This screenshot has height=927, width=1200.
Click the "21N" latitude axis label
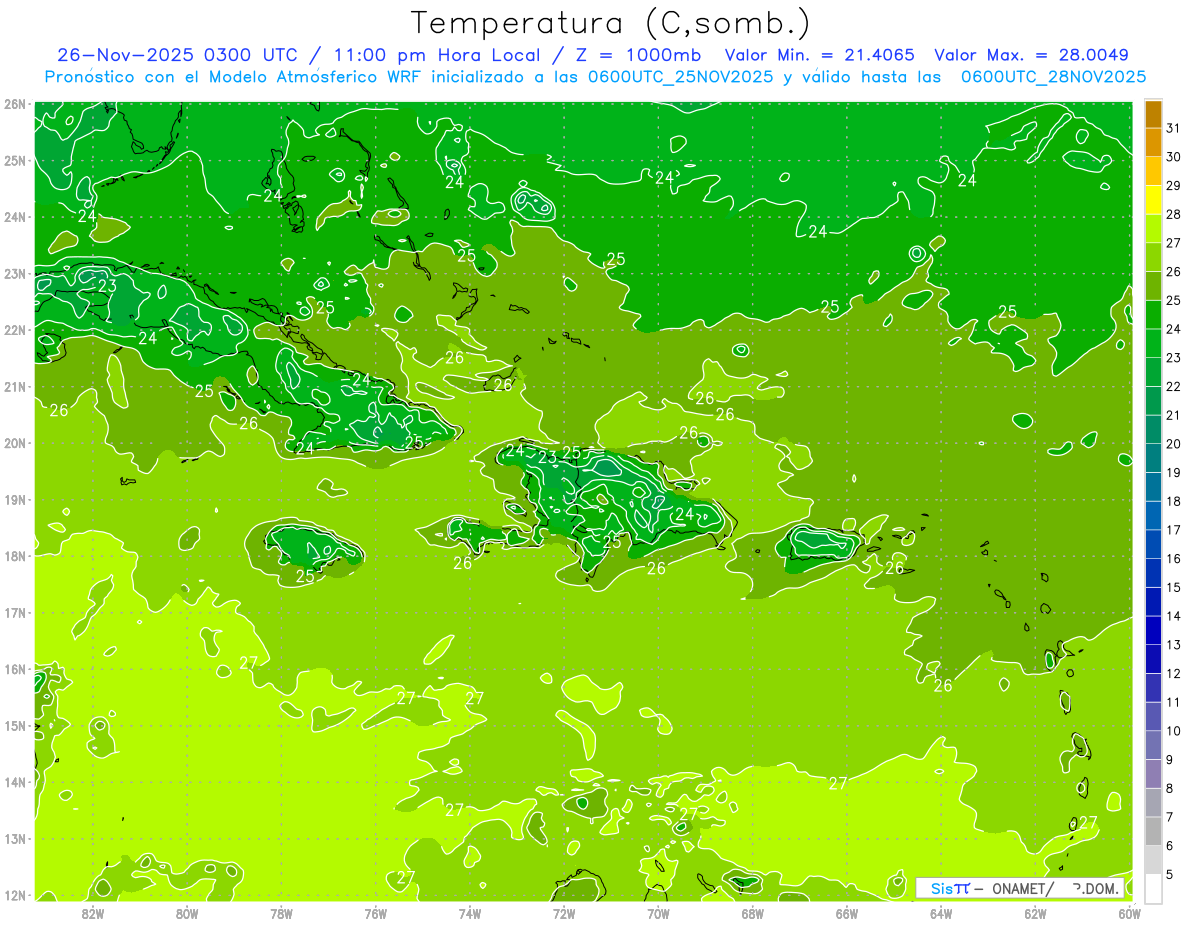tap(14, 387)
